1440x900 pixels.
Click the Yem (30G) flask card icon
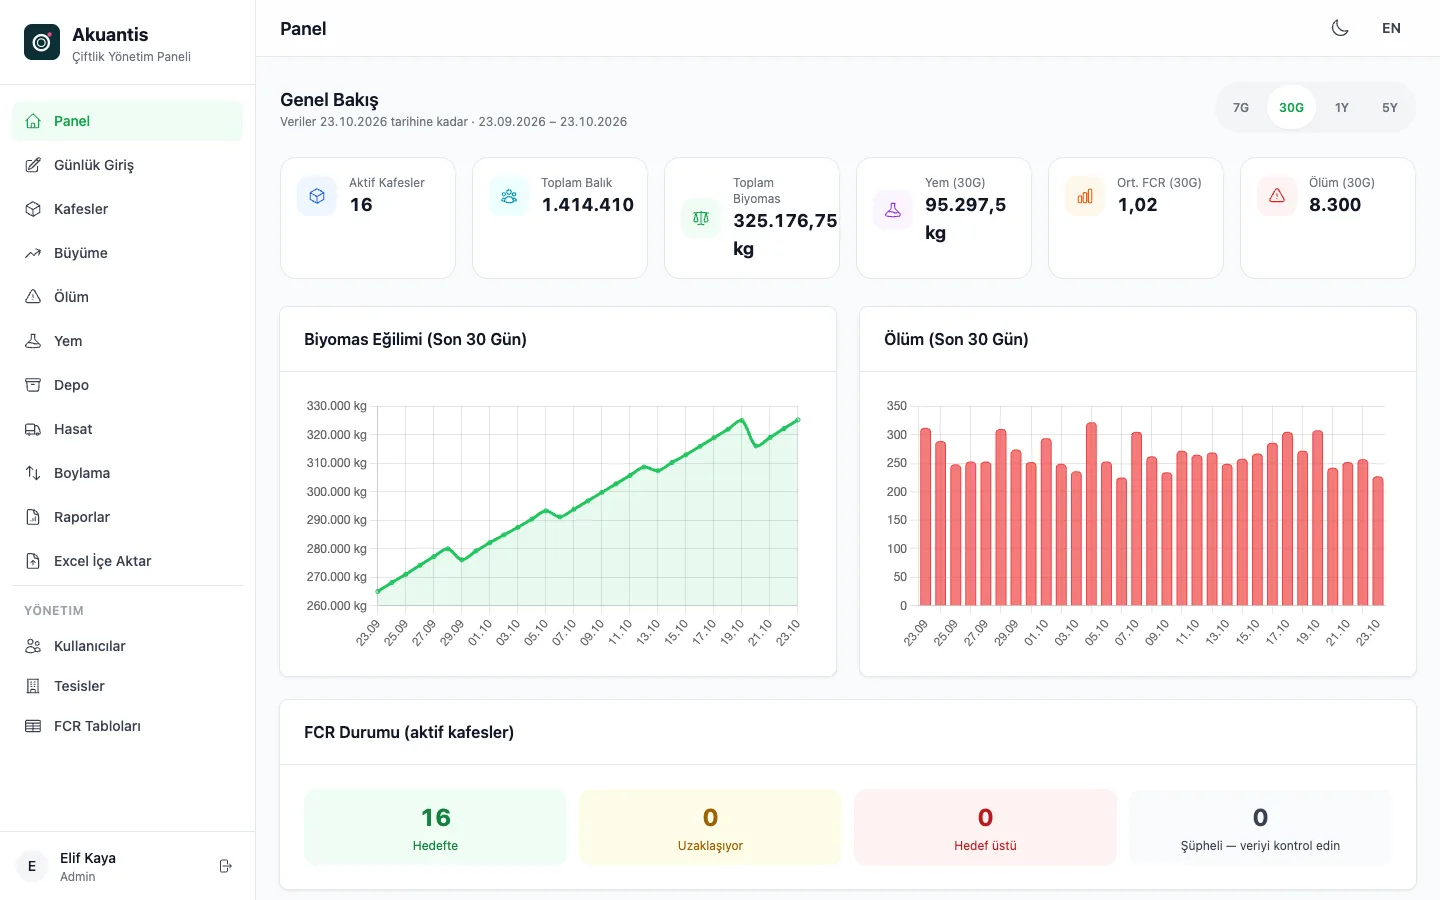[x=893, y=210]
